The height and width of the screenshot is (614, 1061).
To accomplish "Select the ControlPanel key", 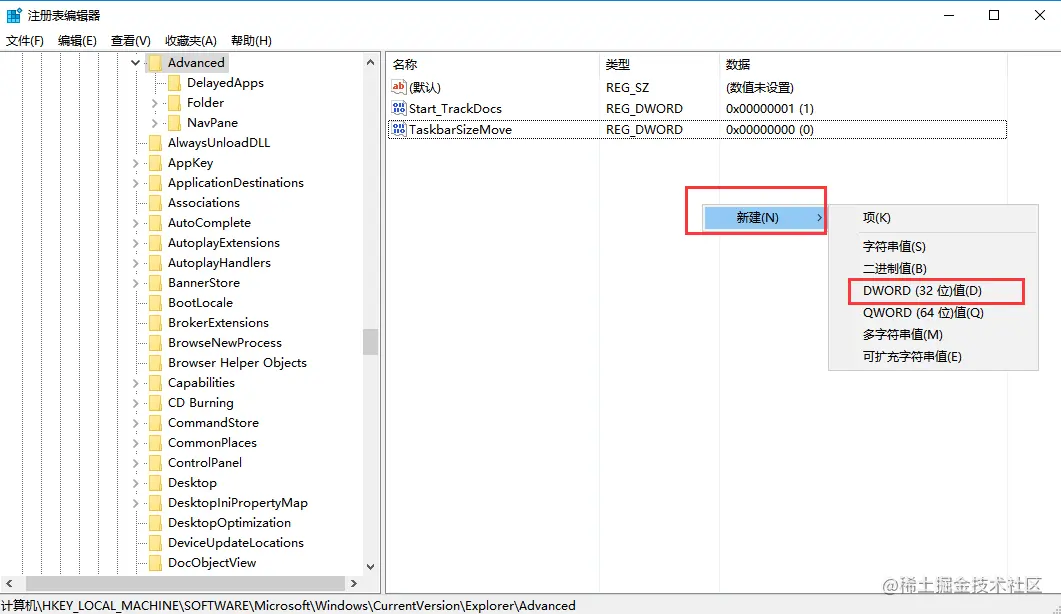I will click(x=205, y=462).
